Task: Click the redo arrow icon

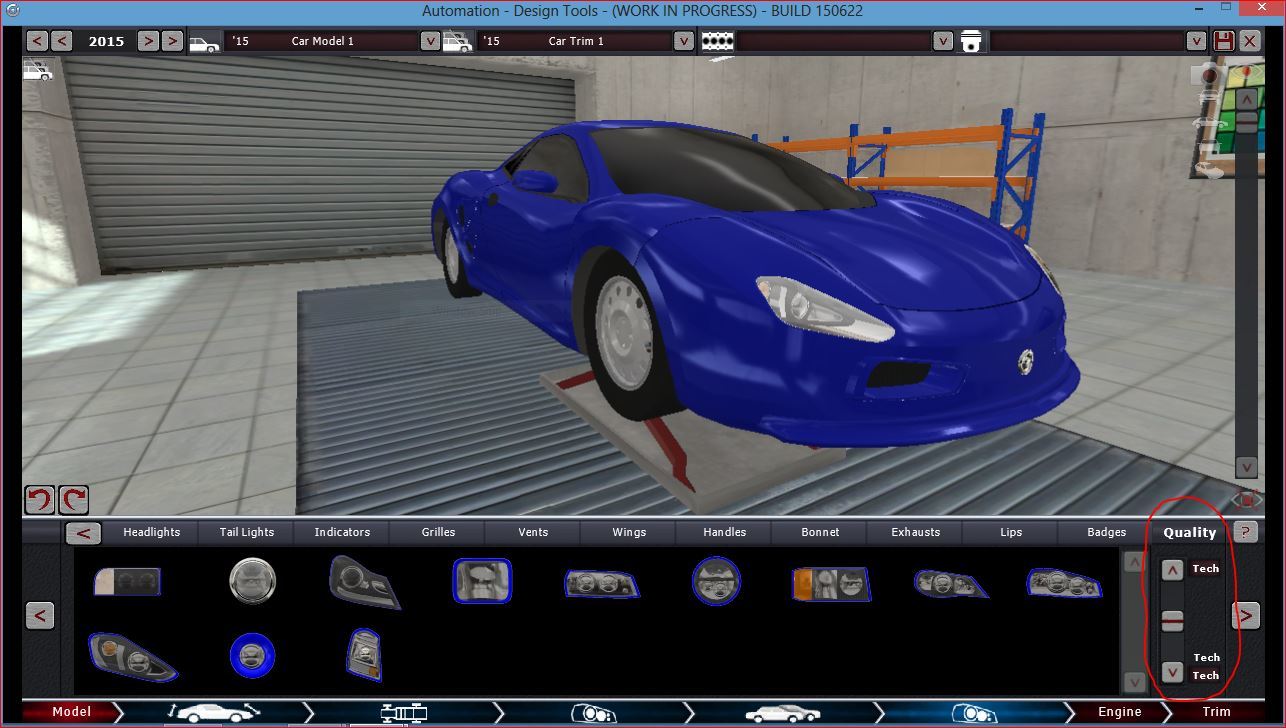Action: point(73,500)
